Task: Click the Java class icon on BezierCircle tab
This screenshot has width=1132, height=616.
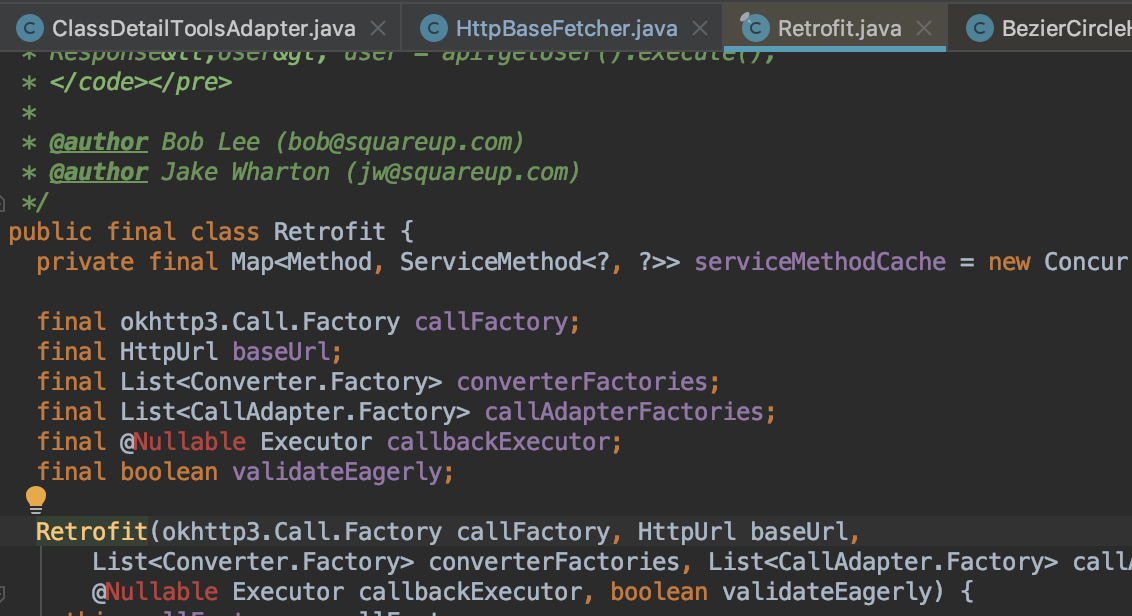Action: pyautogui.click(x=978, y=28)
